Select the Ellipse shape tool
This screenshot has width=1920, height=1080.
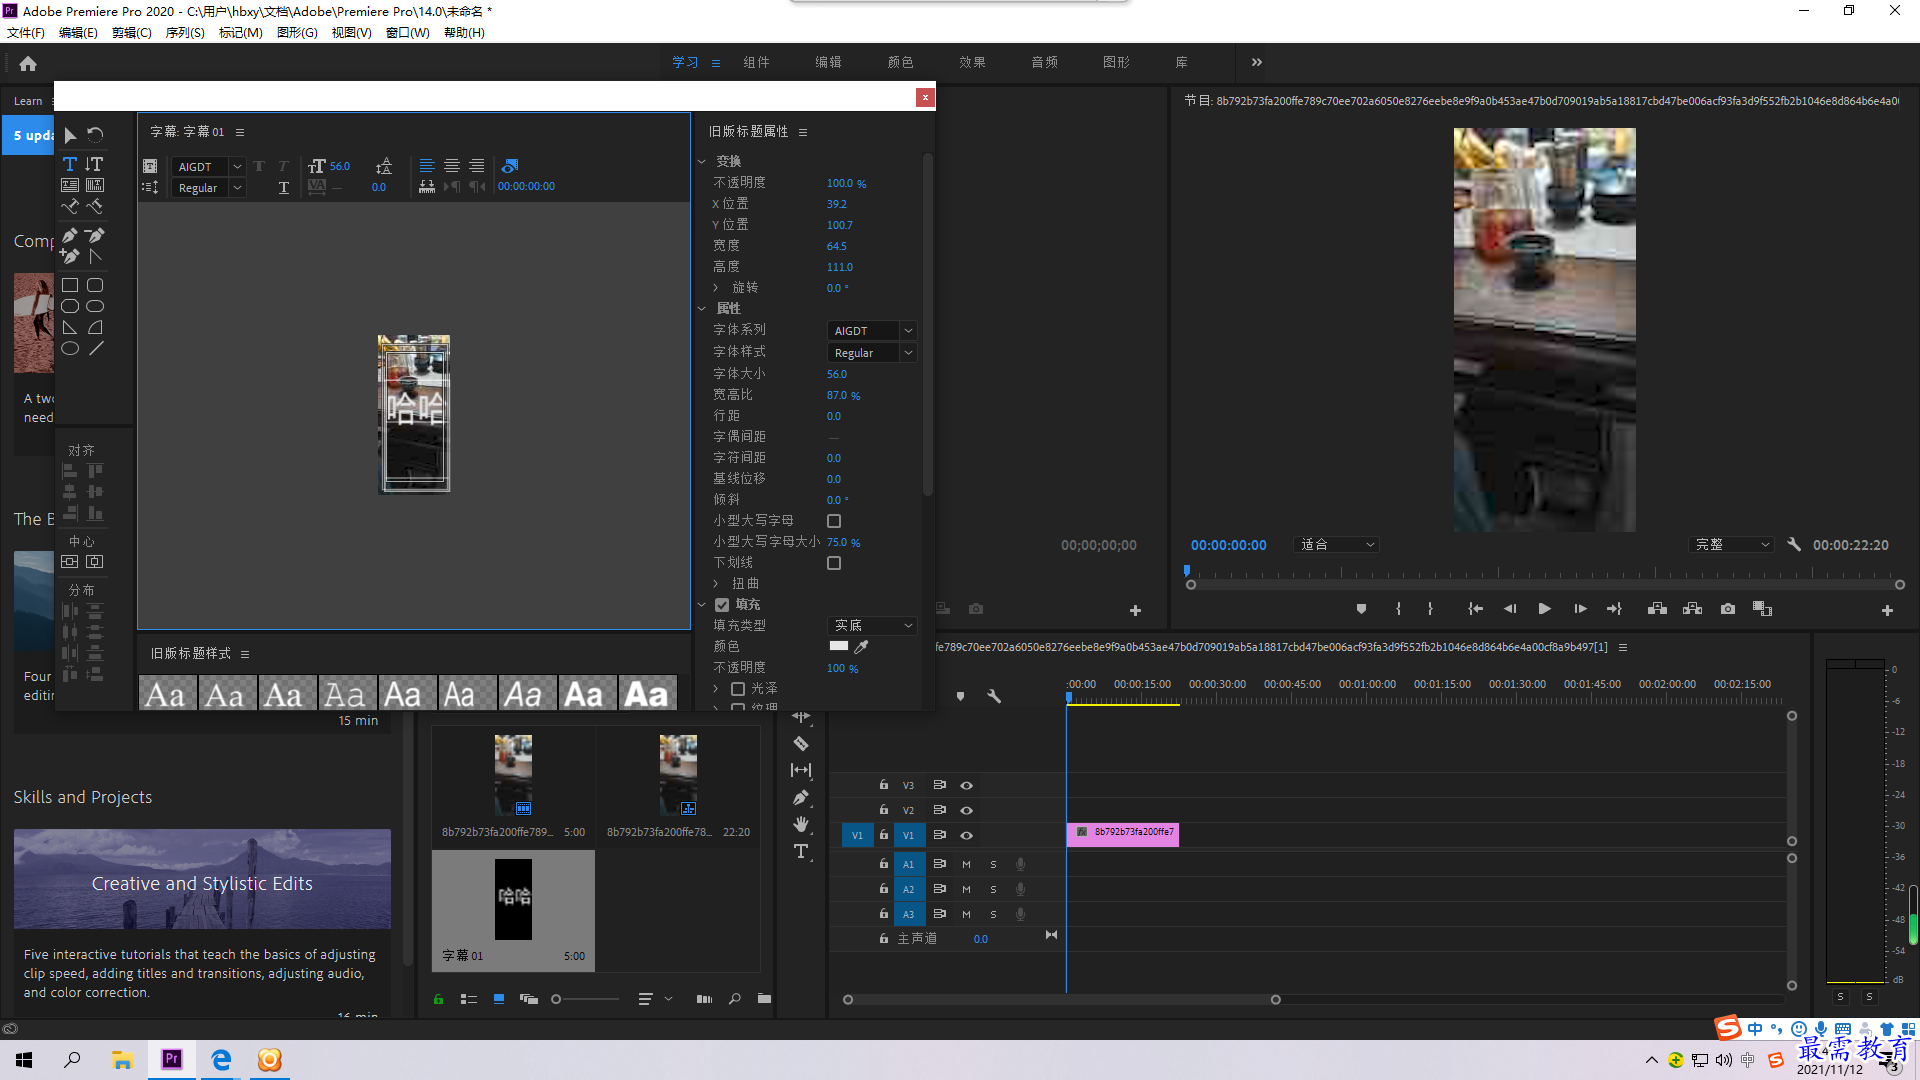(70, 349)
